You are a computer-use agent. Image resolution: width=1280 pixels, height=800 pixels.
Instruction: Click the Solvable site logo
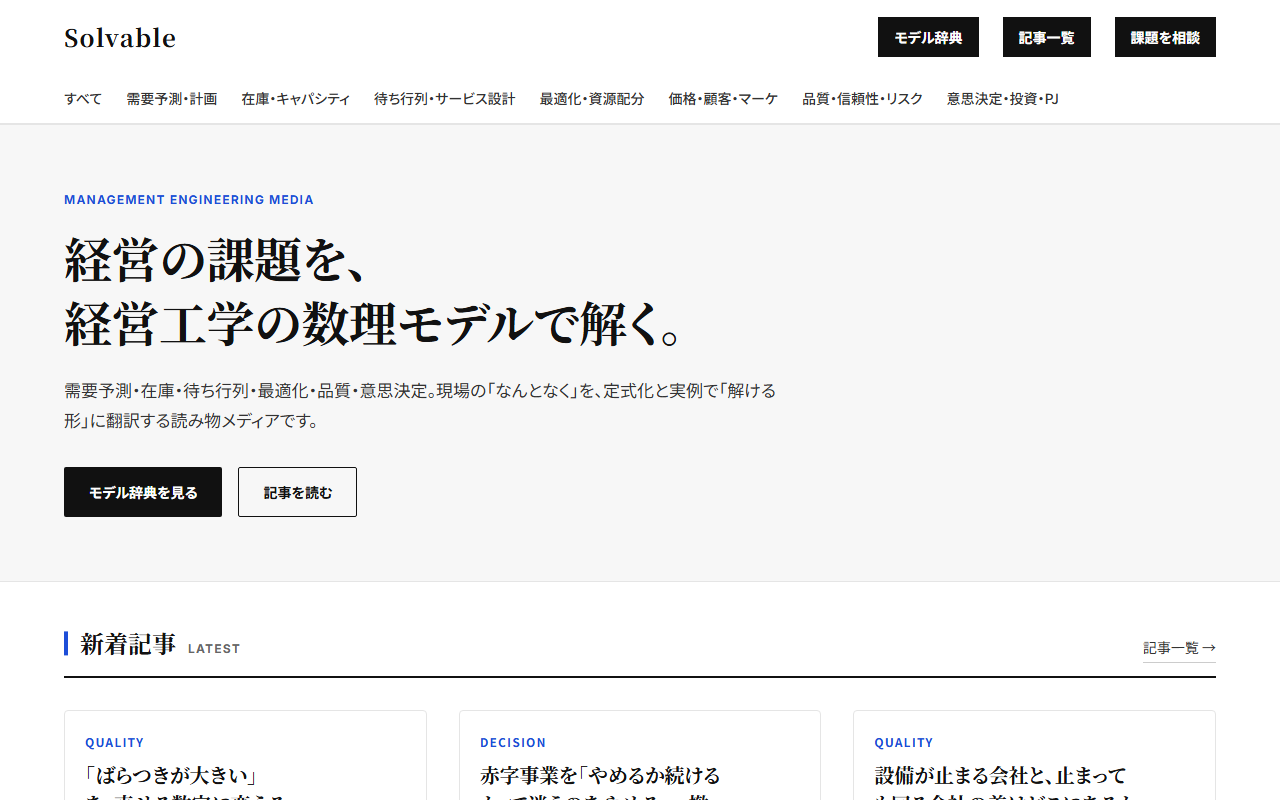(x=120, y=38)
